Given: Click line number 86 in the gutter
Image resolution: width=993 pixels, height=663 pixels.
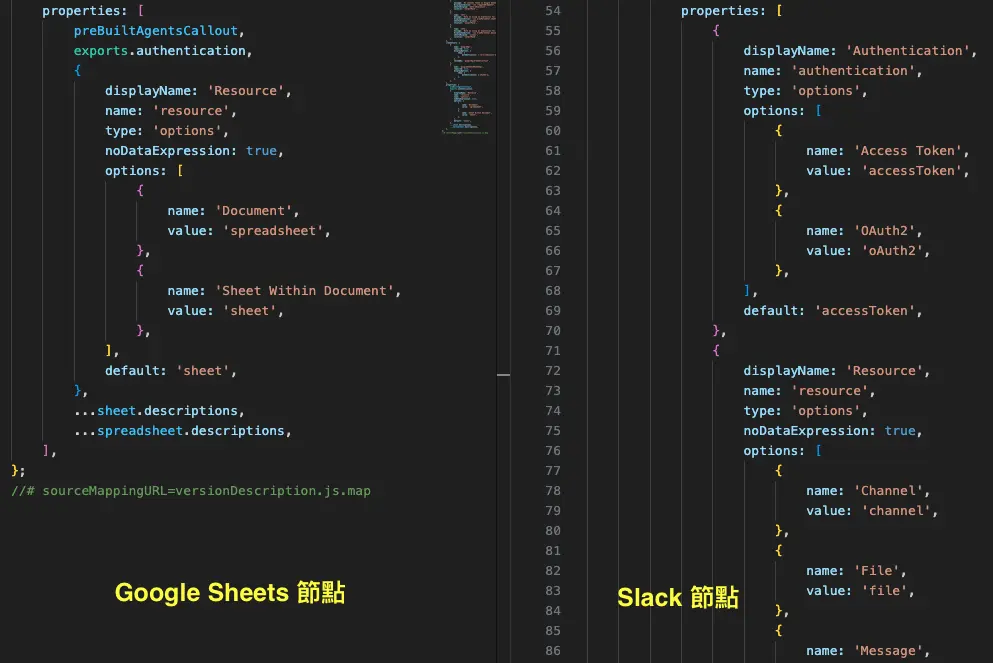Looking at the screenshot, I should point(553,651).
